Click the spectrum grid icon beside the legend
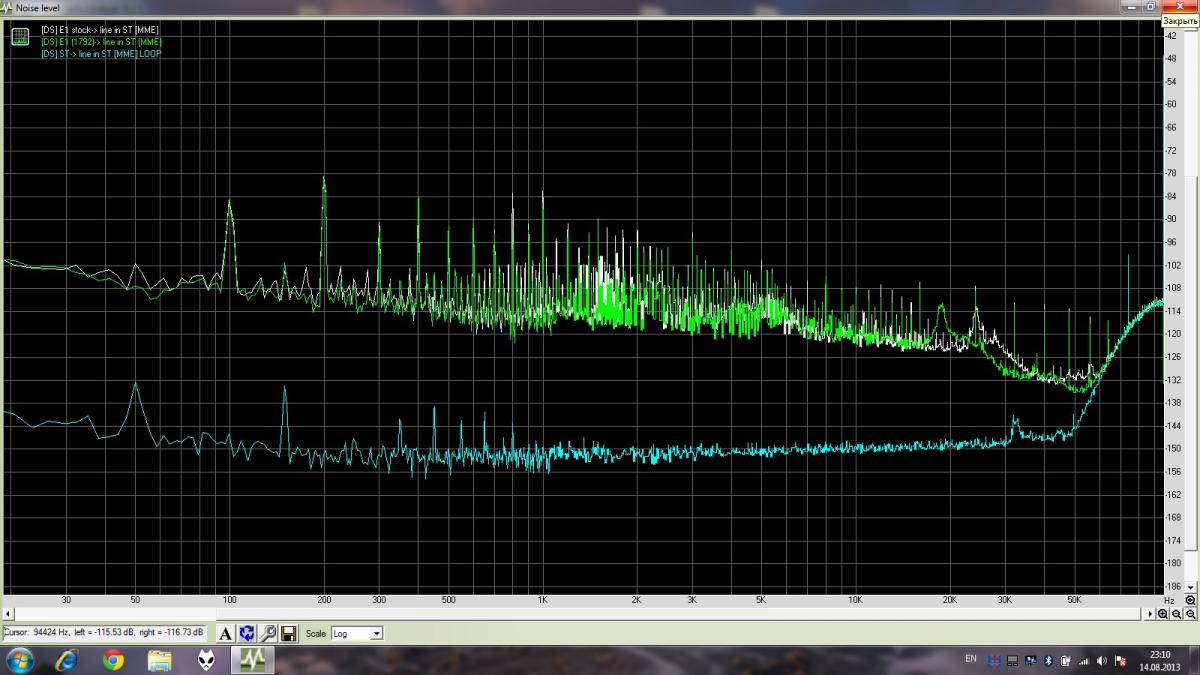This screenshot has width=1200, height=675. pyautogui.click(x=19, y=37)
